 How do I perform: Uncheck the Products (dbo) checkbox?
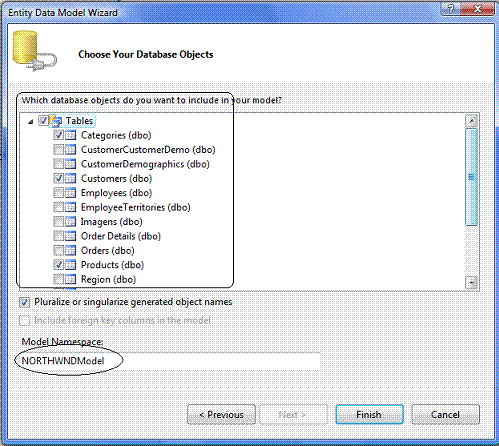pyautogui.click(x=59, y=265)
